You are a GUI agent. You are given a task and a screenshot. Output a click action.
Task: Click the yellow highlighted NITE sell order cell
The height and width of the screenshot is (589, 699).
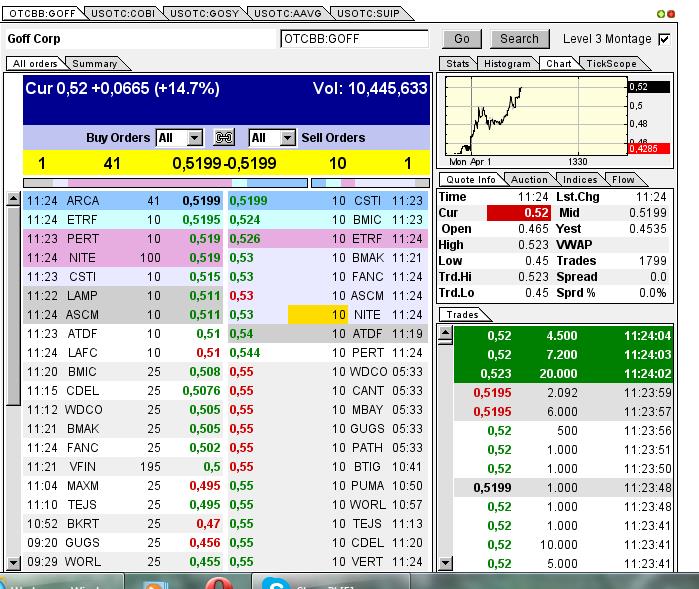pos(317,315)
